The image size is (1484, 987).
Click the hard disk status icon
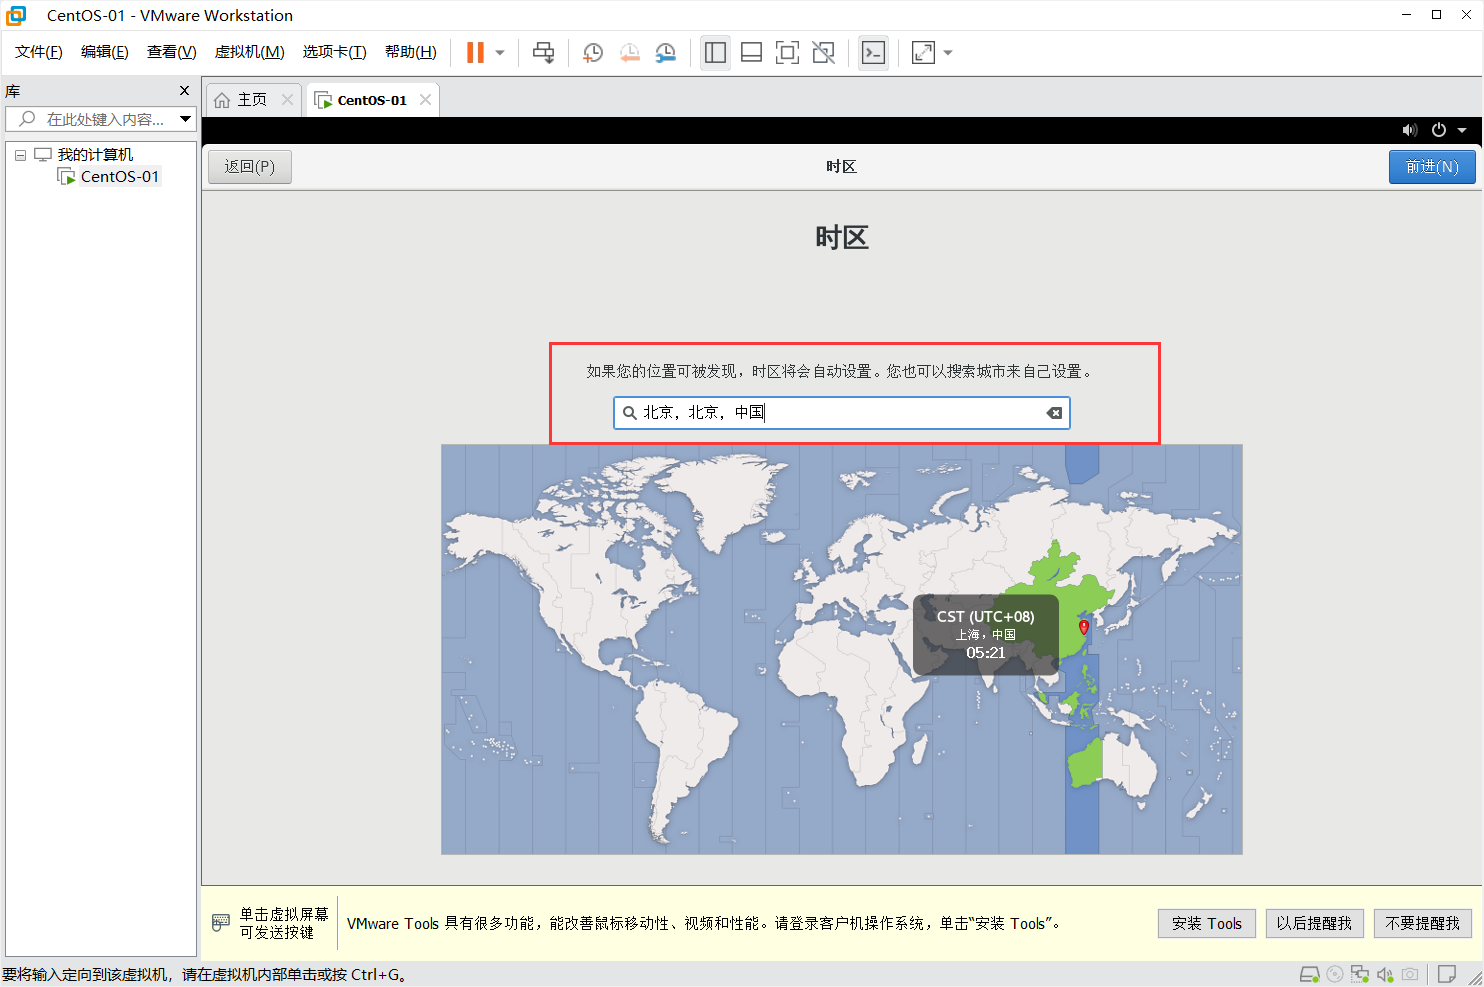(1310, 973)
